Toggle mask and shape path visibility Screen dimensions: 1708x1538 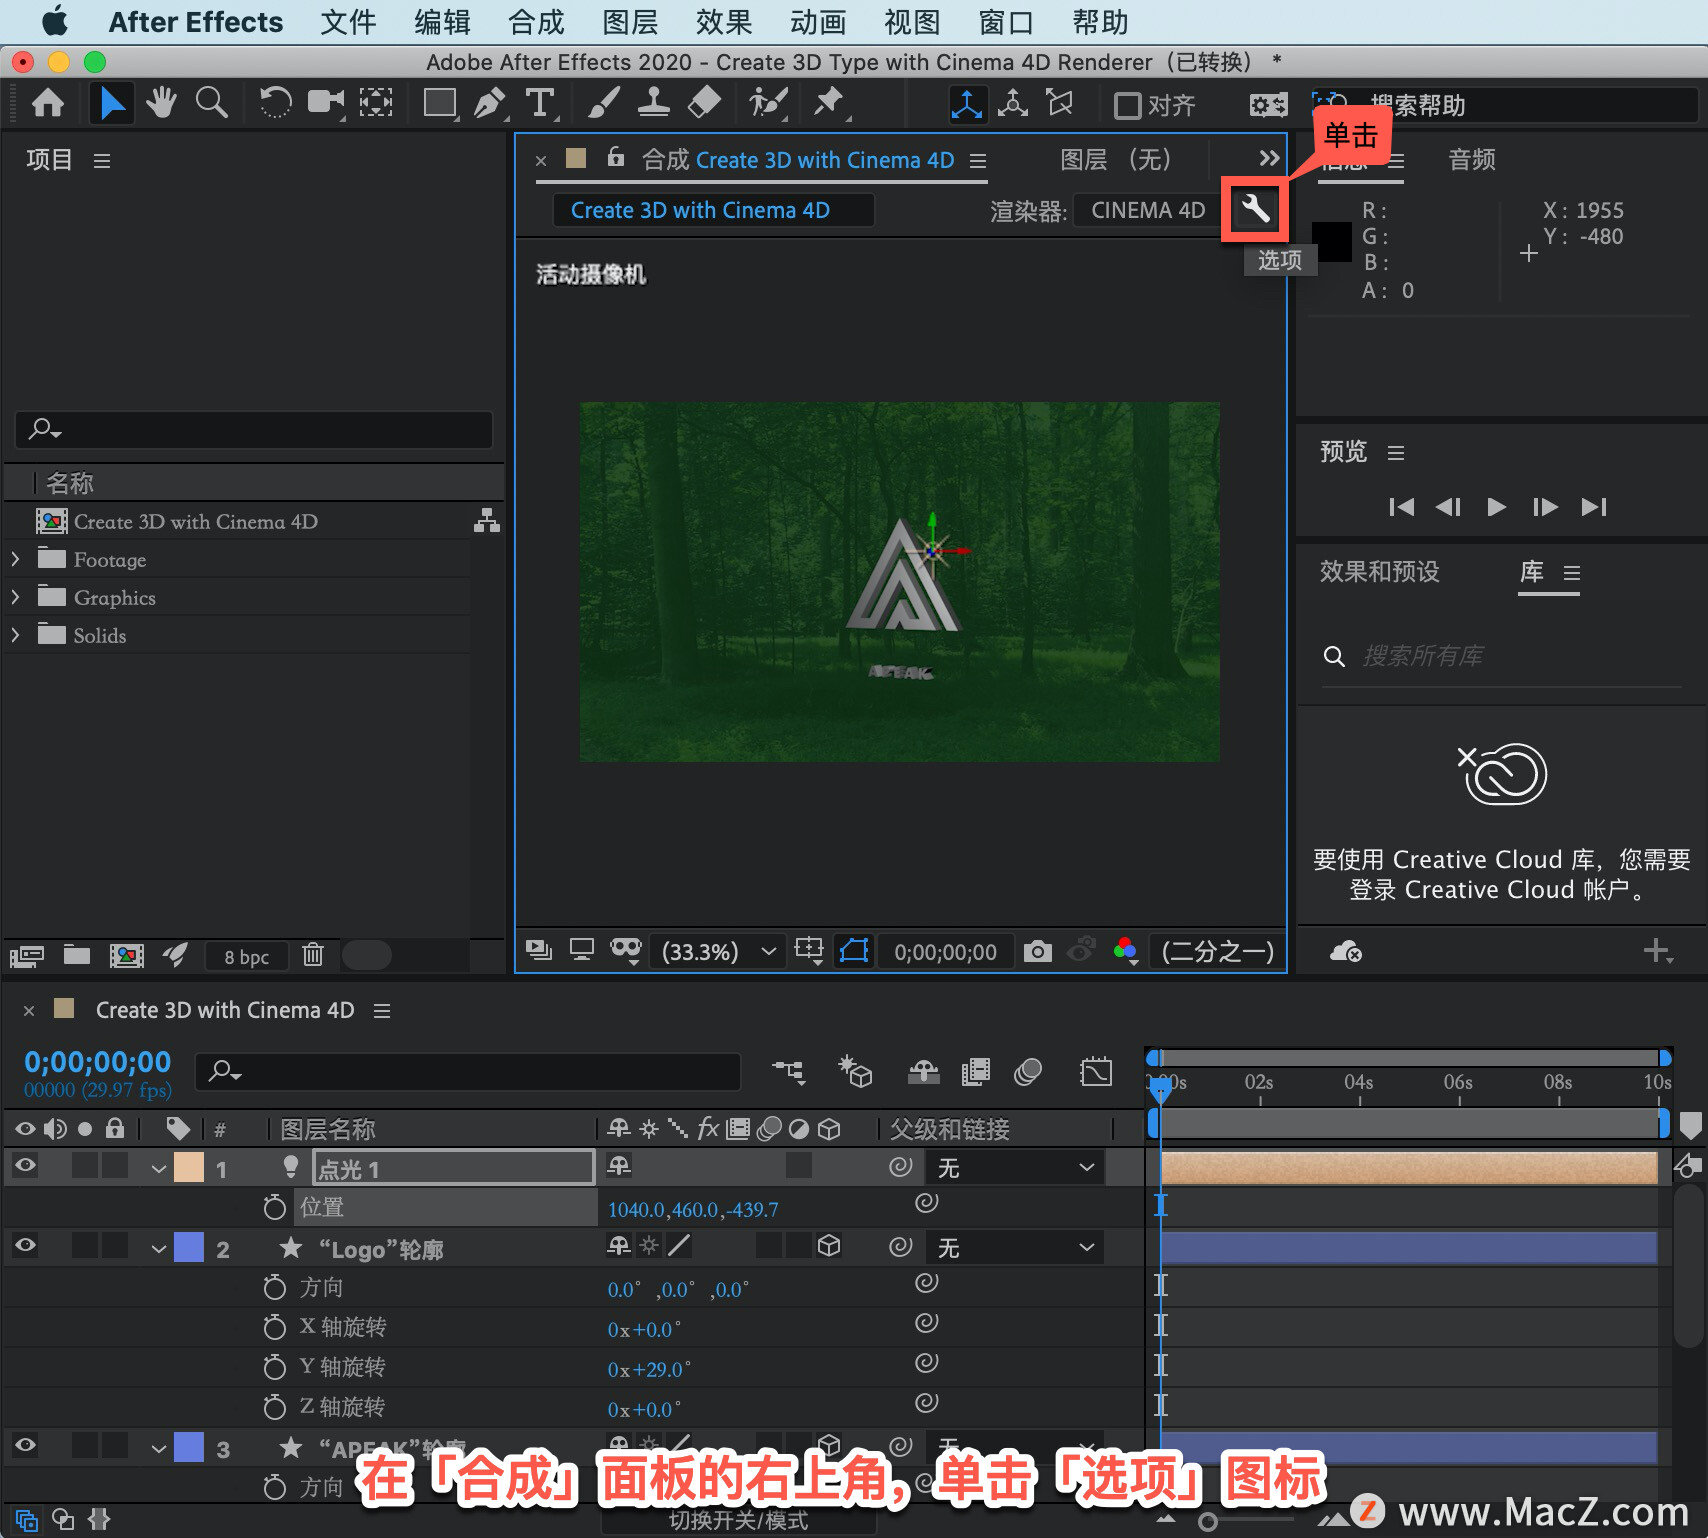[853, 950]
